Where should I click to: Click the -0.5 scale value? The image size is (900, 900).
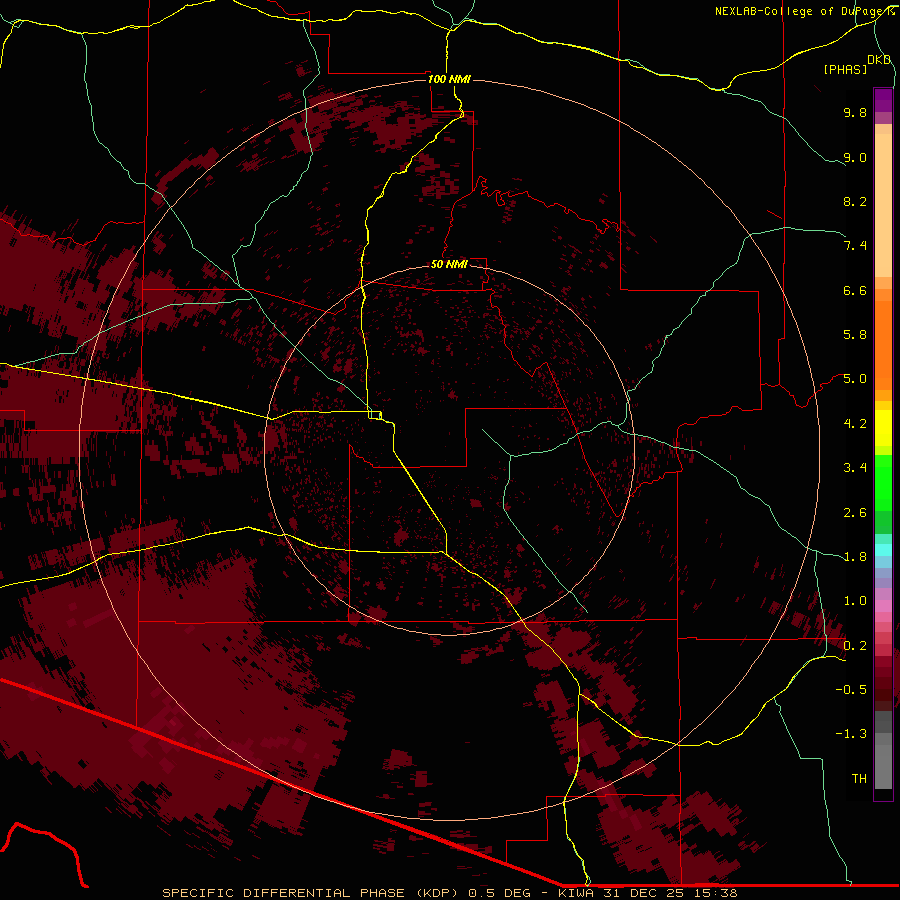pyautogui.click(x=851, y=690)
